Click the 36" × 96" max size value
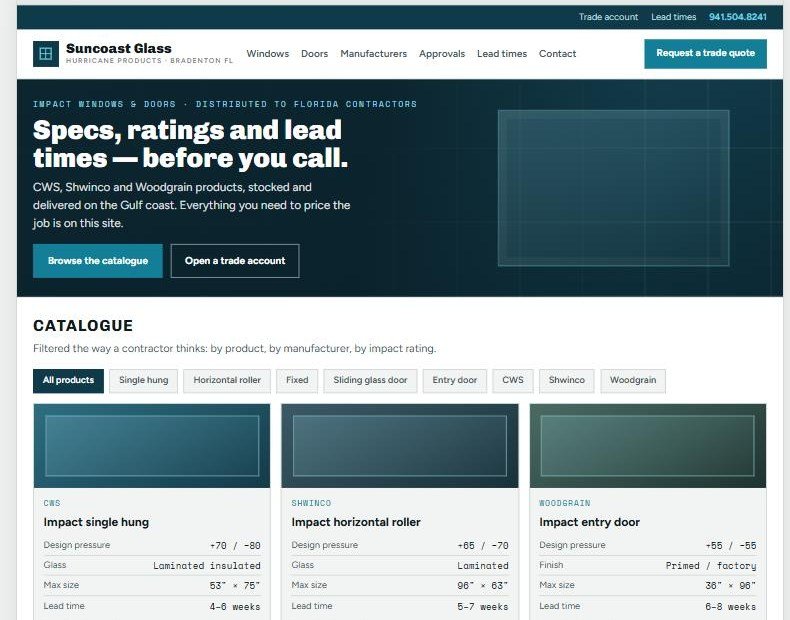 [x=731, y=586]
